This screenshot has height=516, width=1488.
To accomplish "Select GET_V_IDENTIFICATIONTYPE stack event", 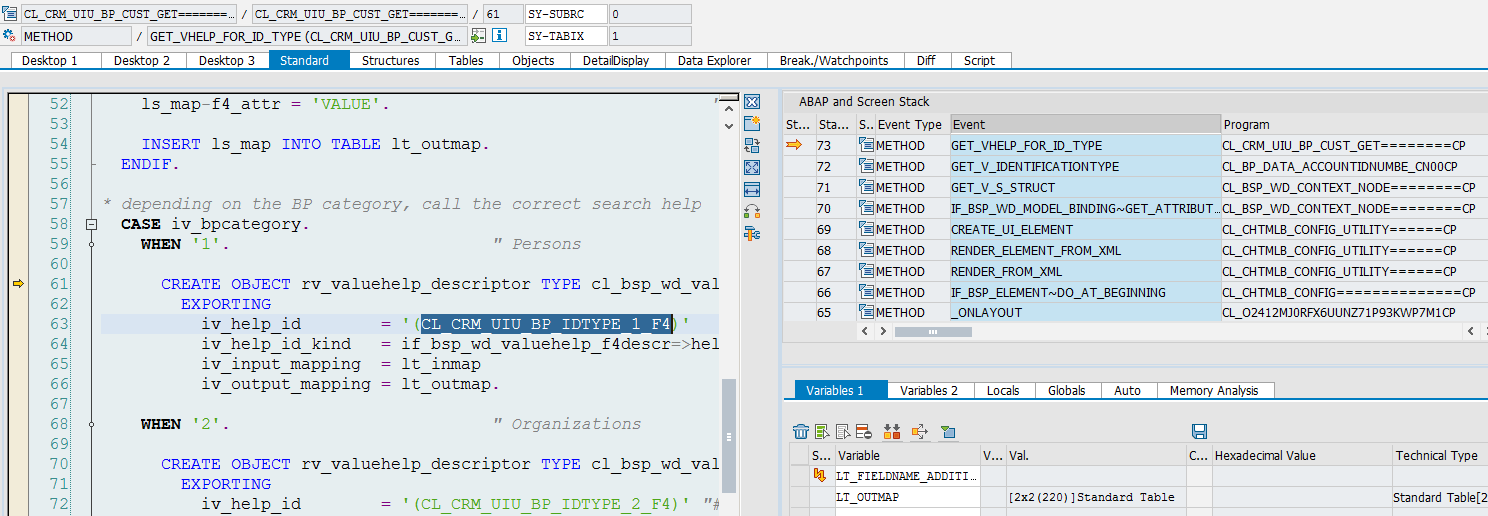I will coord(1085,166).
